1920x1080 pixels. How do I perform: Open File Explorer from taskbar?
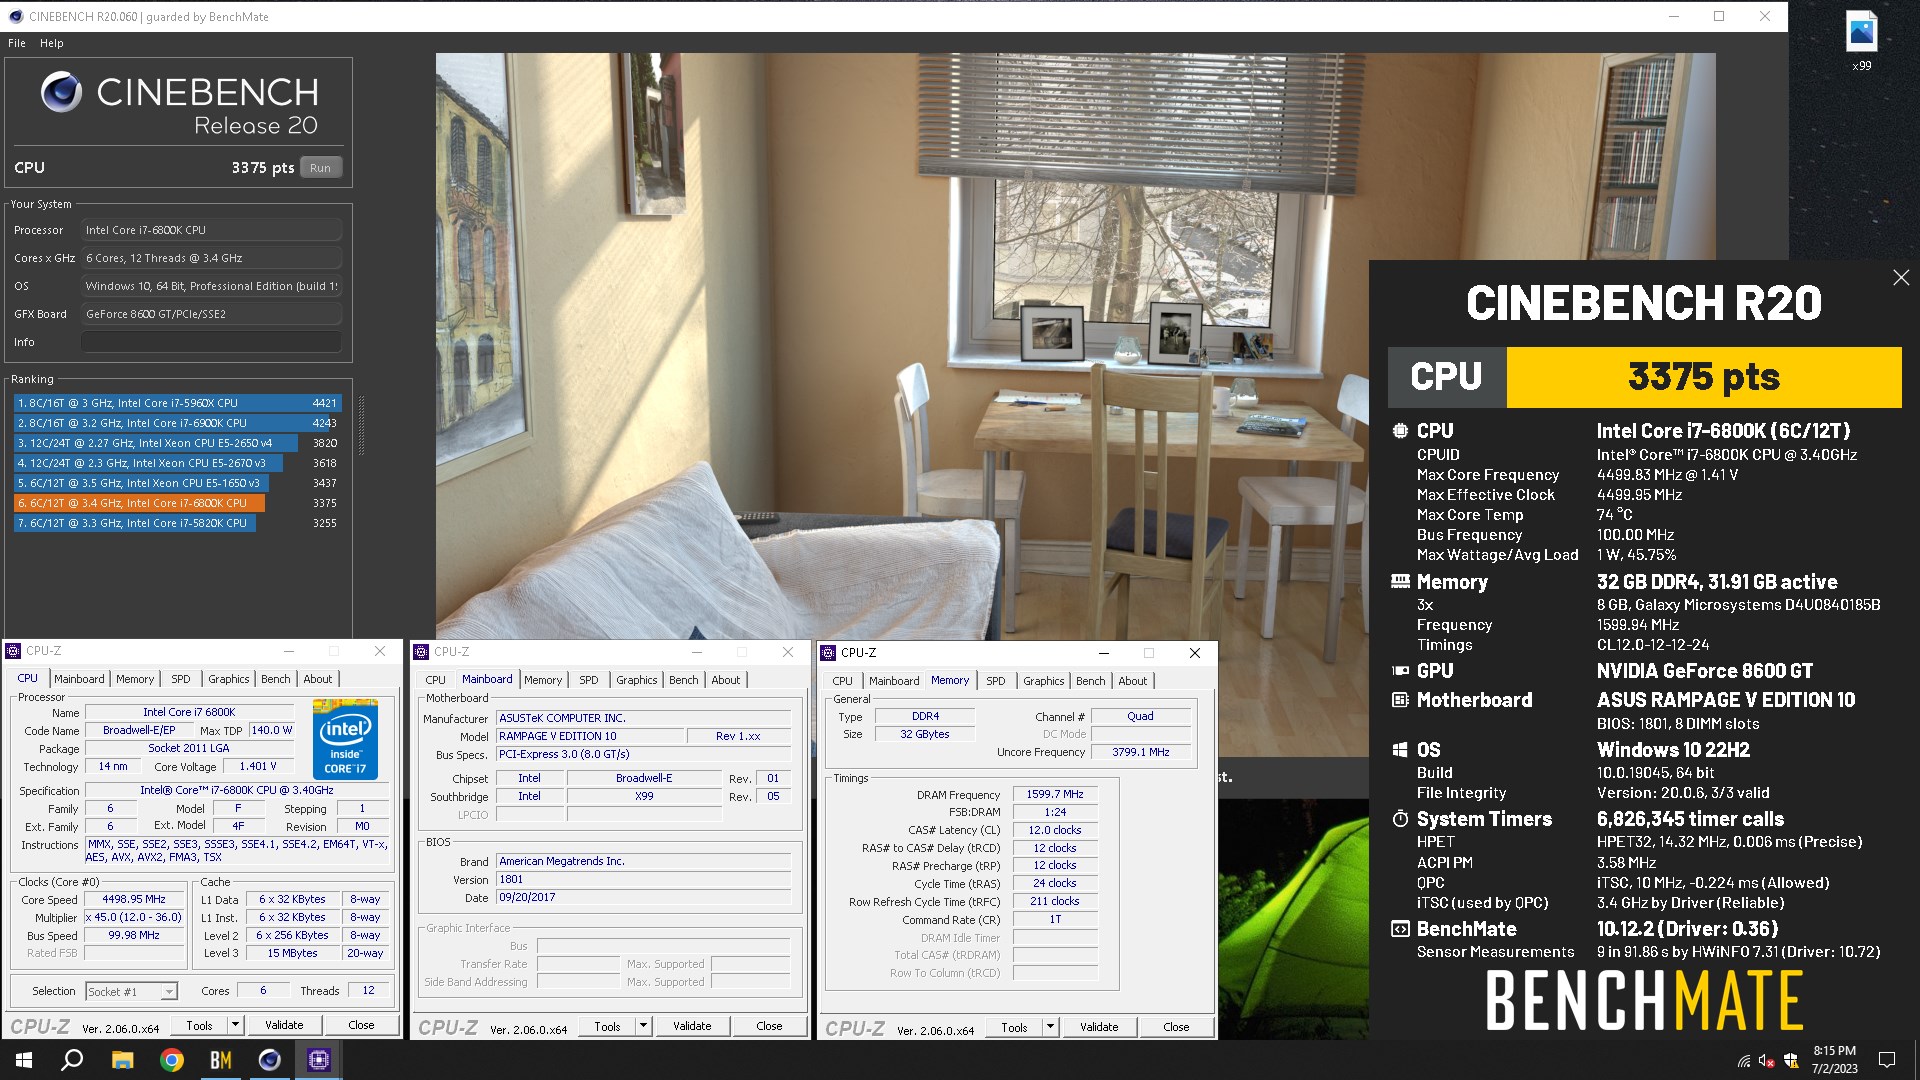tap(122, 1060)
